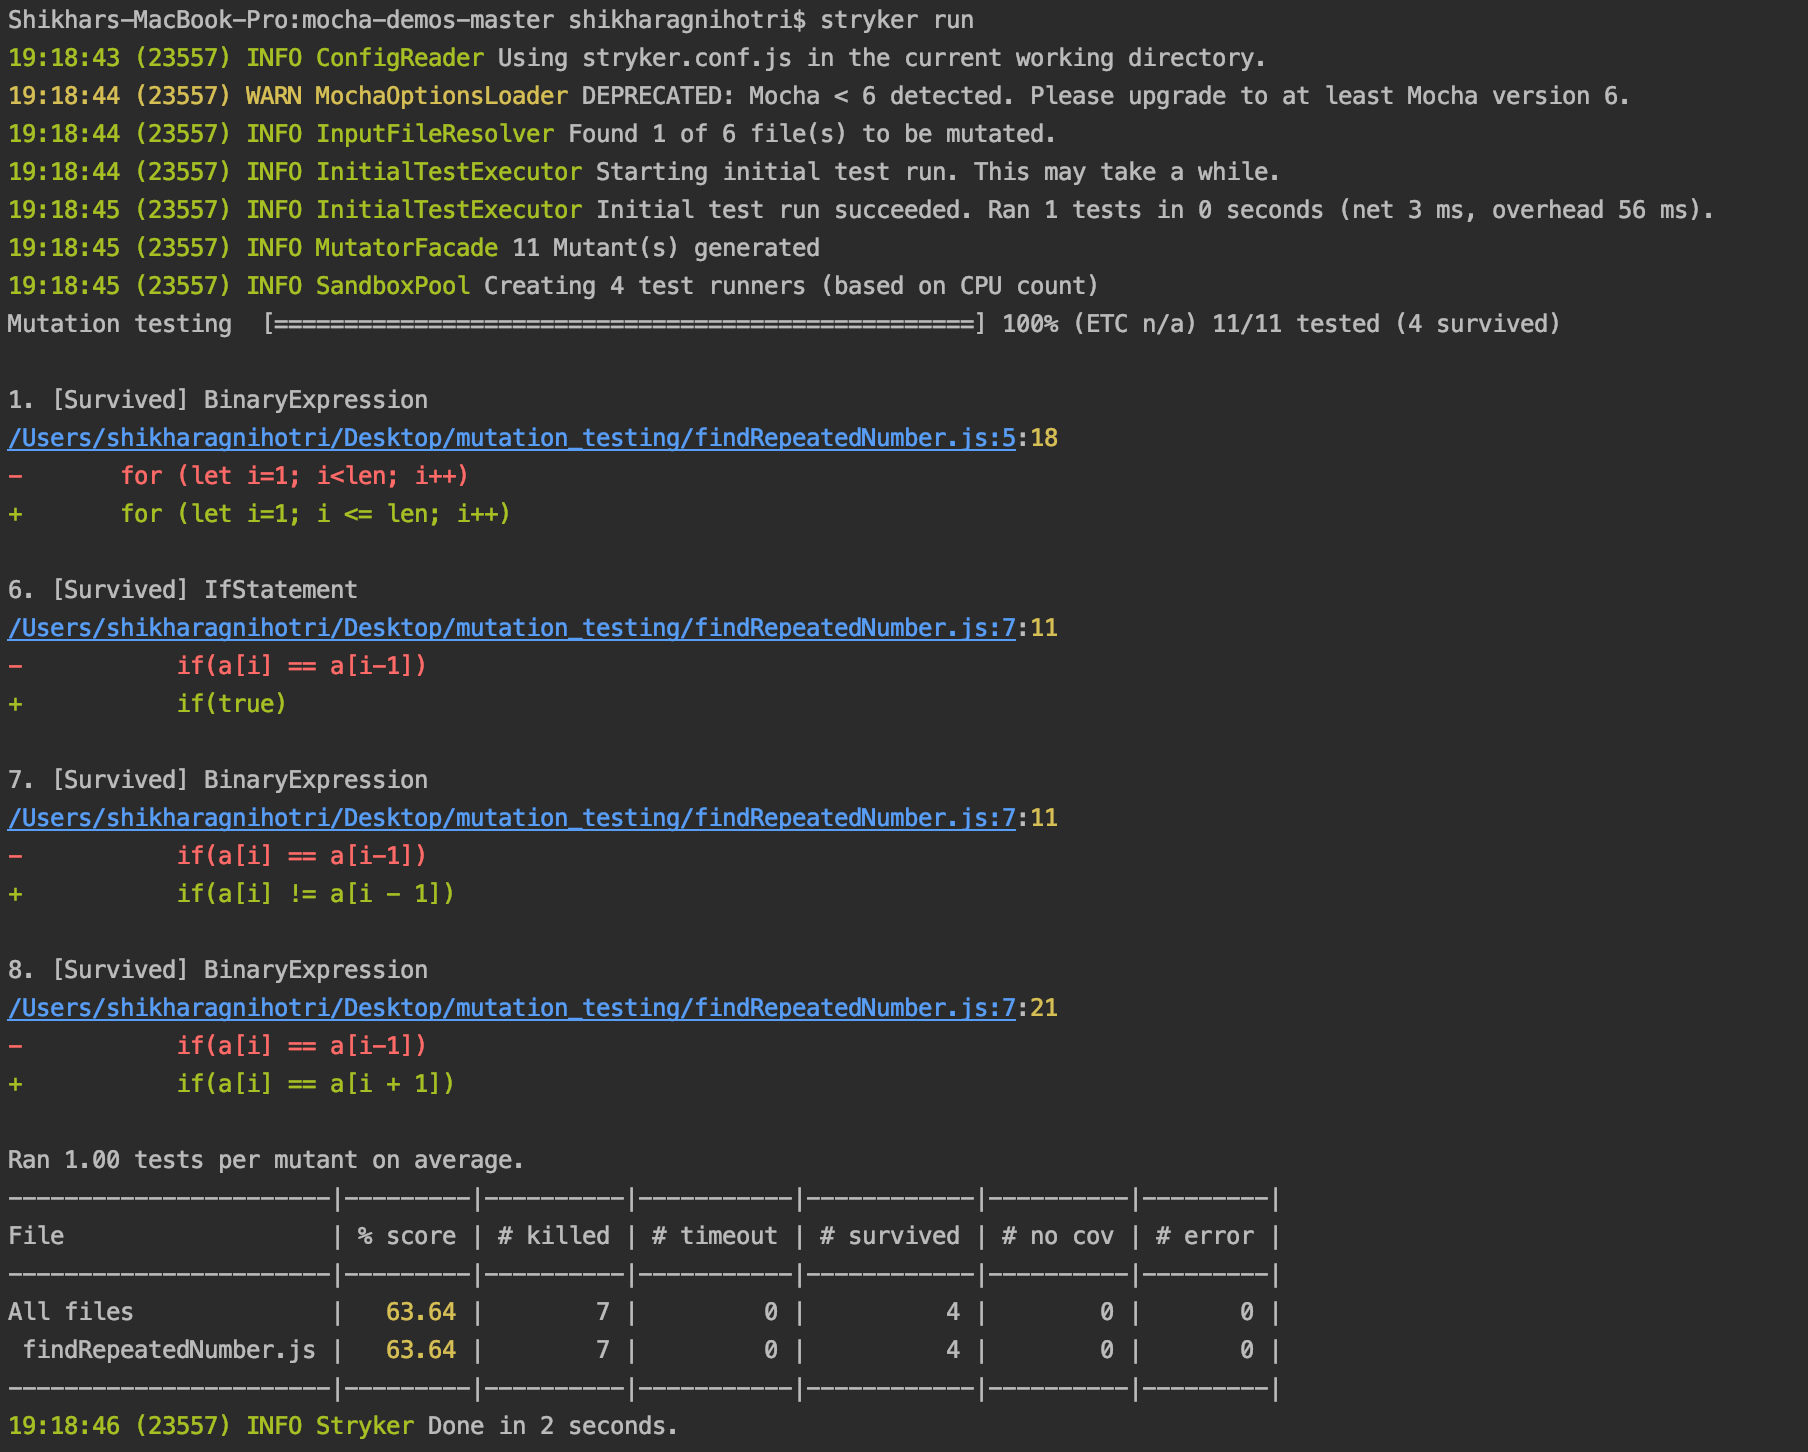This screenshot has width=1808, height=1452.
Task: Click the '# error' column header
Action: pyautogui.click(x=1205, y=1236)
